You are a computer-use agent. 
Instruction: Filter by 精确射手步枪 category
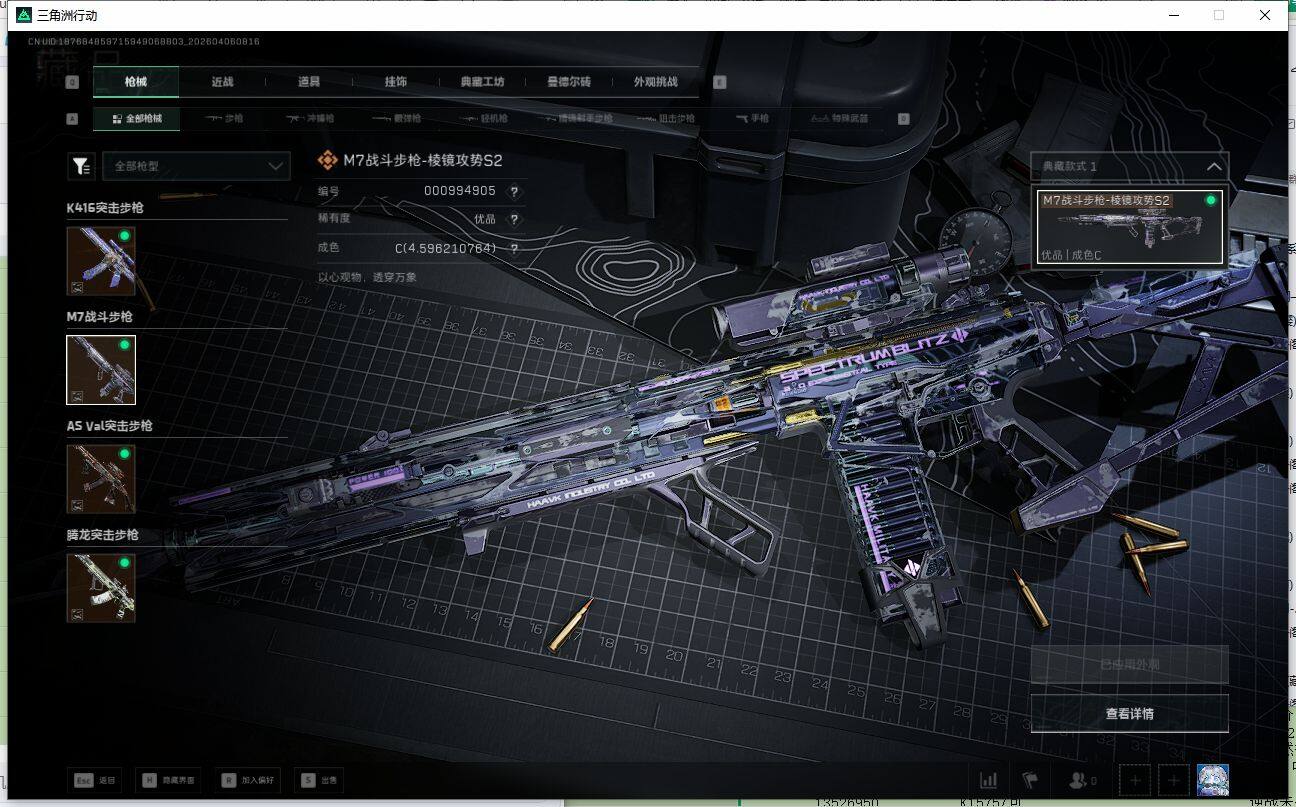coord(579,119)
